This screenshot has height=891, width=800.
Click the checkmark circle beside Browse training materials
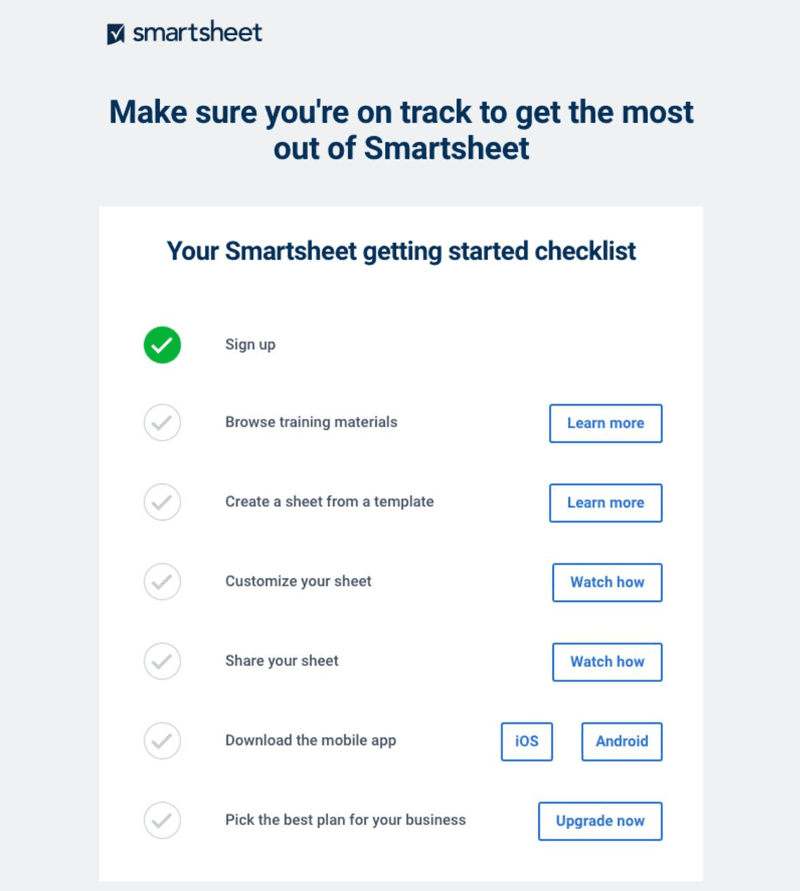coord(162,423)
